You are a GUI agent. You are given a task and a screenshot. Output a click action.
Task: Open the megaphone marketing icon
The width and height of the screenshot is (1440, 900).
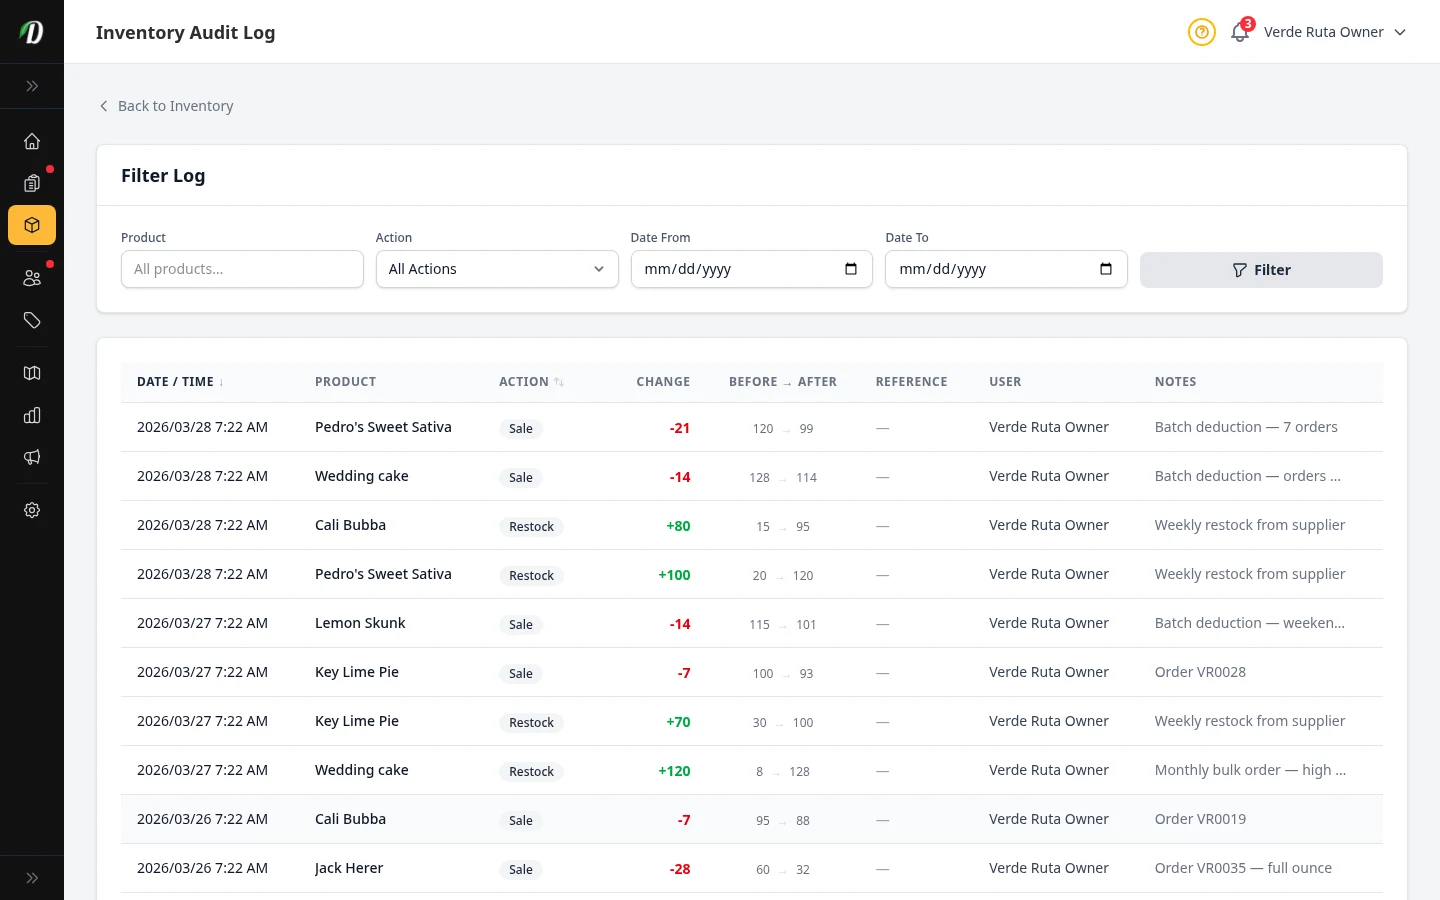click(x=32, y=457)
